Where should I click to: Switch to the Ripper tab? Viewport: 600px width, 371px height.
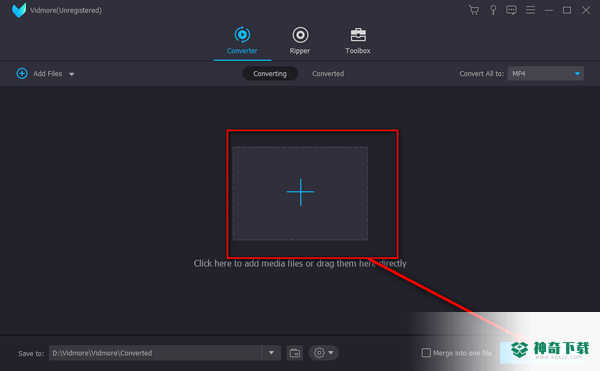(300, 41)
